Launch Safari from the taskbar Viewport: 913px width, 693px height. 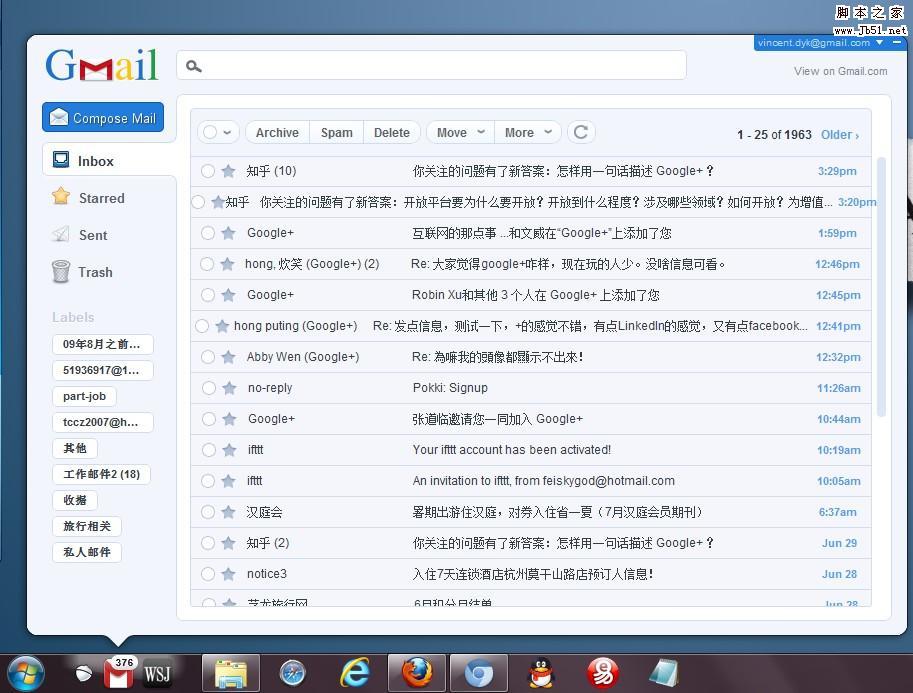click(x=292, y=674)
